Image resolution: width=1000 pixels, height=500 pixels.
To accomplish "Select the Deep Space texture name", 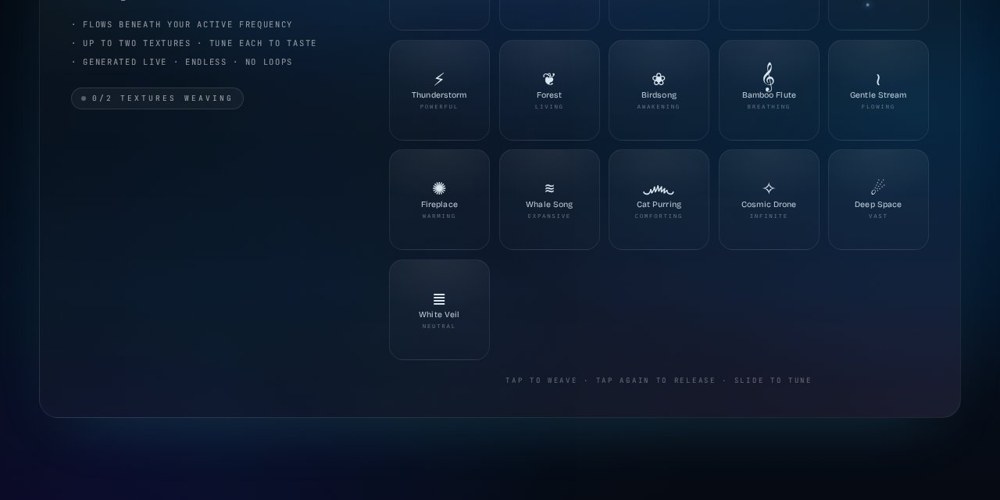I will click(878, 205).
